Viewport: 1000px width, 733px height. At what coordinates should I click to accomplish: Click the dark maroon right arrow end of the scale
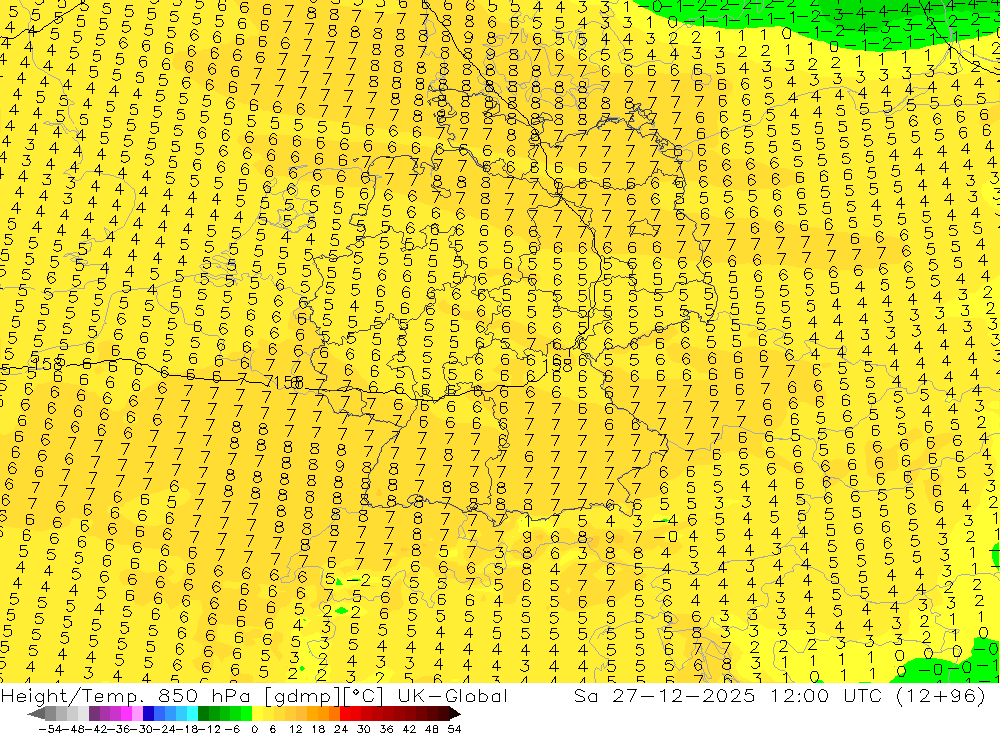tap(454, 713)
